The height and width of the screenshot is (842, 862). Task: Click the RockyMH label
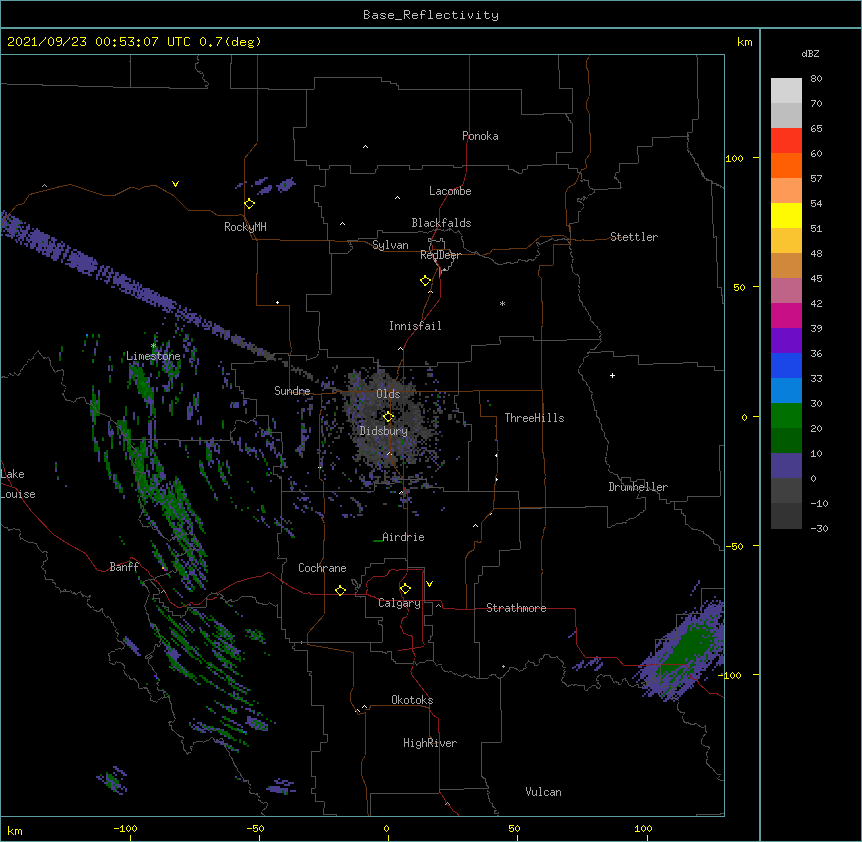[245, 227]
